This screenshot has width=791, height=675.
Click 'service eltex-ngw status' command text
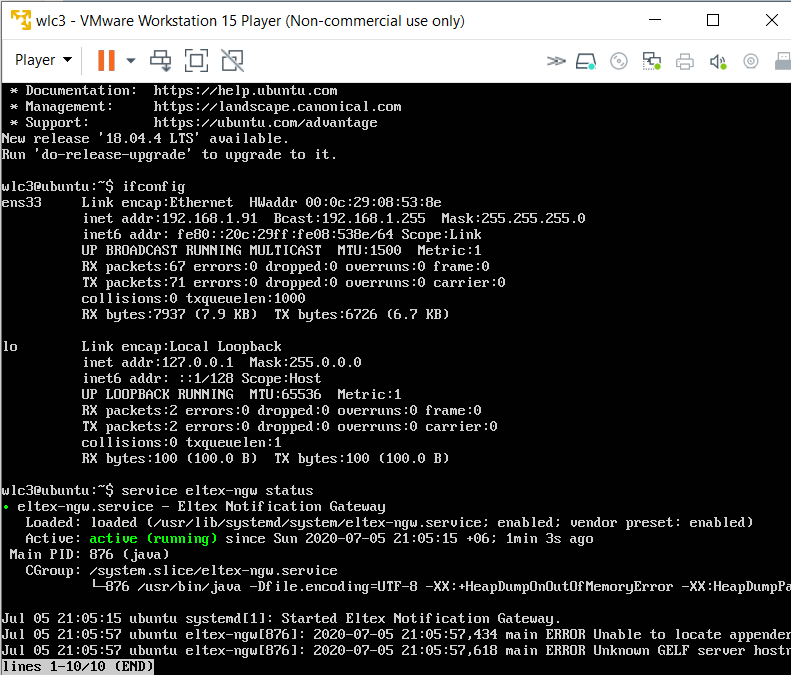pyautogui.click(x=217, y=491)
